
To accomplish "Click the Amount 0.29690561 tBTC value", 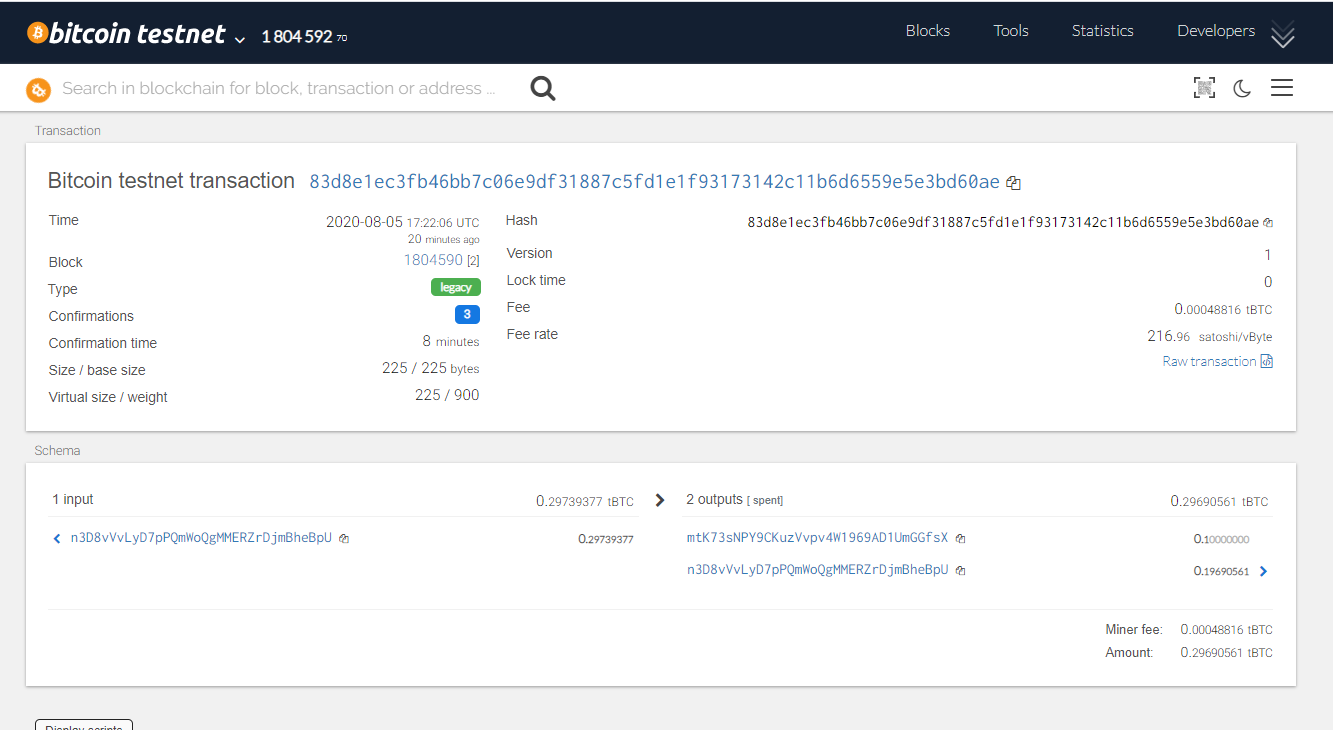I will pyautogui.click(x=1226, y=652).
